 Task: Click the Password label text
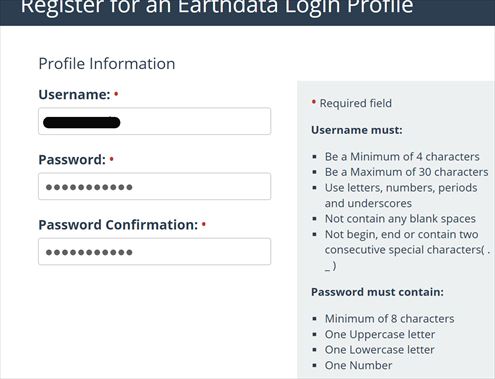(72, 160)
